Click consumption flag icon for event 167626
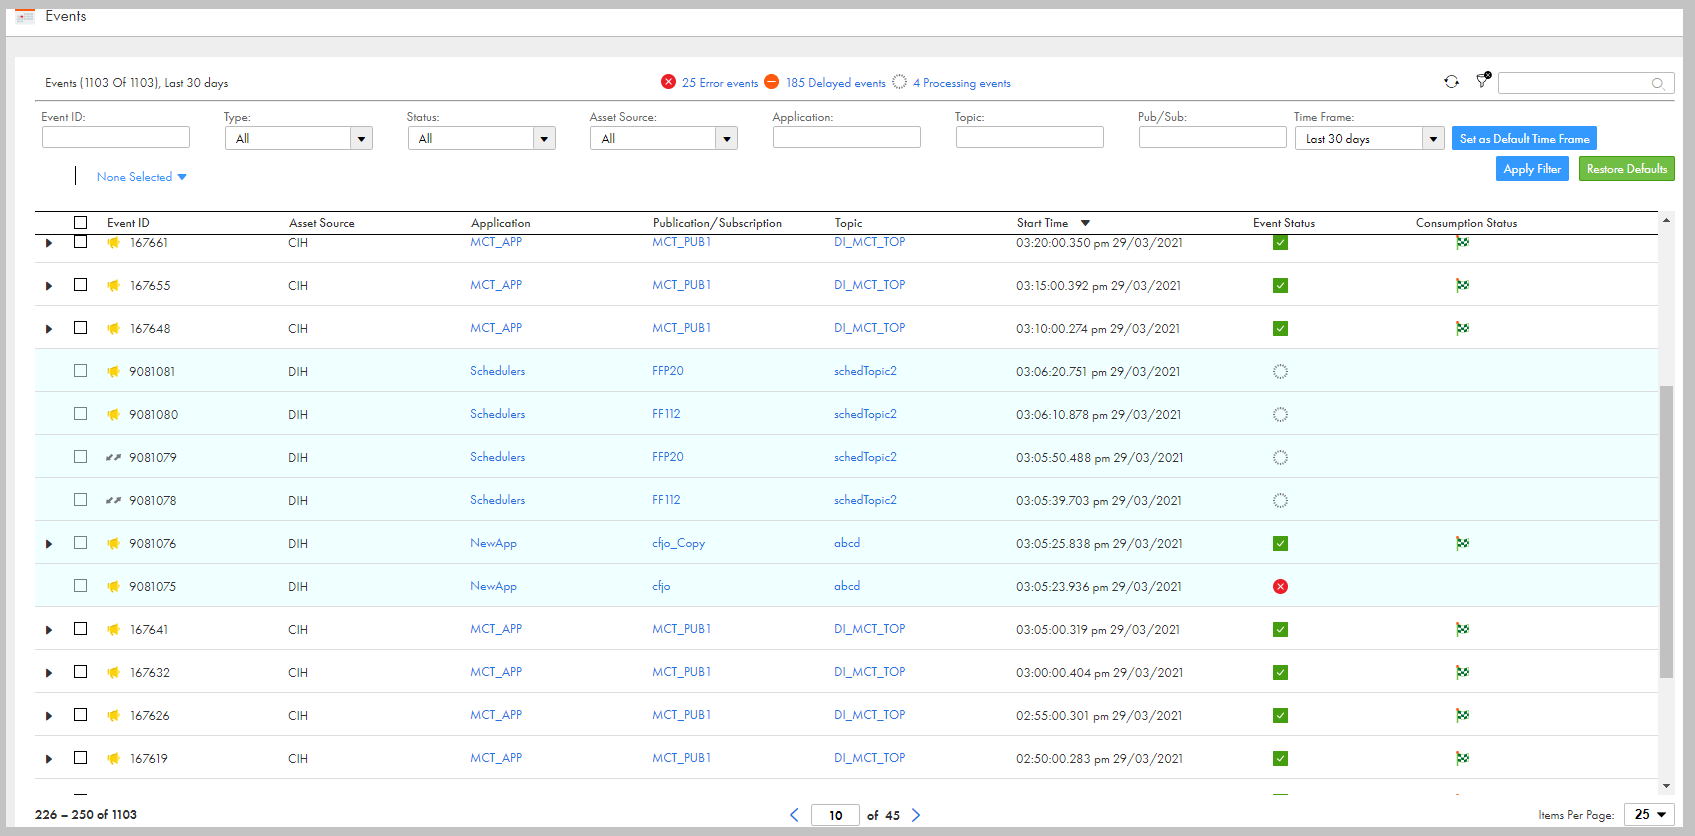Screen dimensions: 1695x836 coord(1462,715)
